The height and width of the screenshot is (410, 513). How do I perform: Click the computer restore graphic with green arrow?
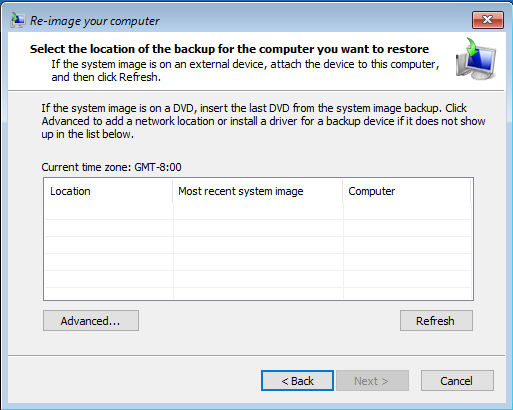pyautogui.click(x=476, y=59)
